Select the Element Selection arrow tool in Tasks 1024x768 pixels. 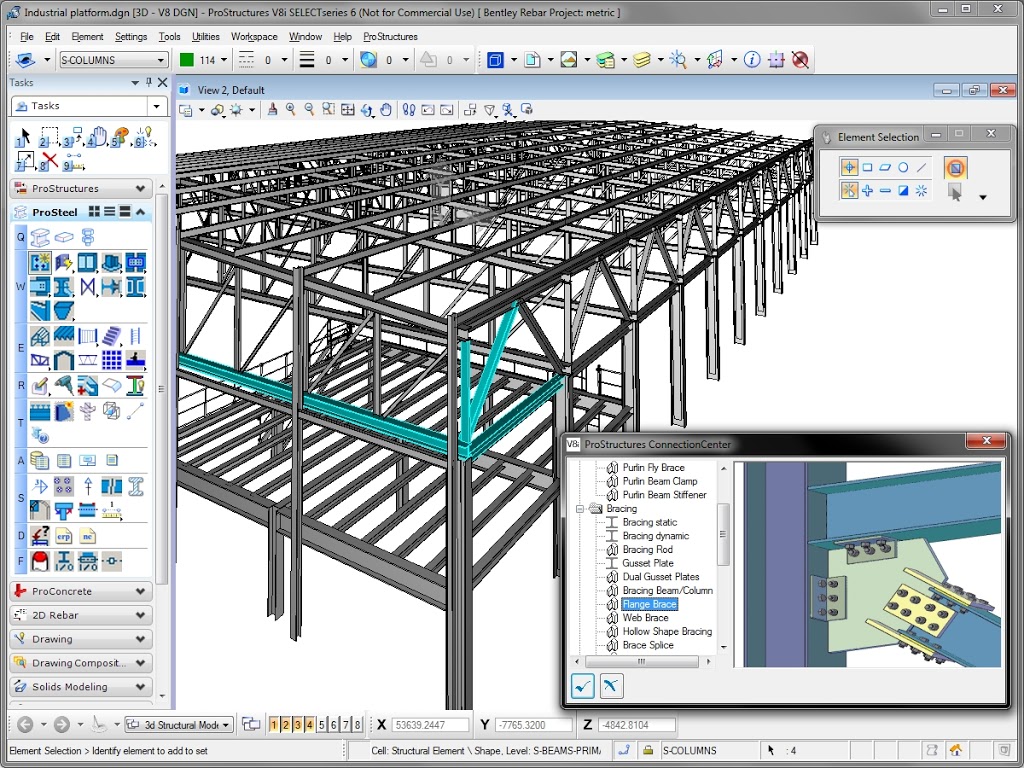[22, 137]
